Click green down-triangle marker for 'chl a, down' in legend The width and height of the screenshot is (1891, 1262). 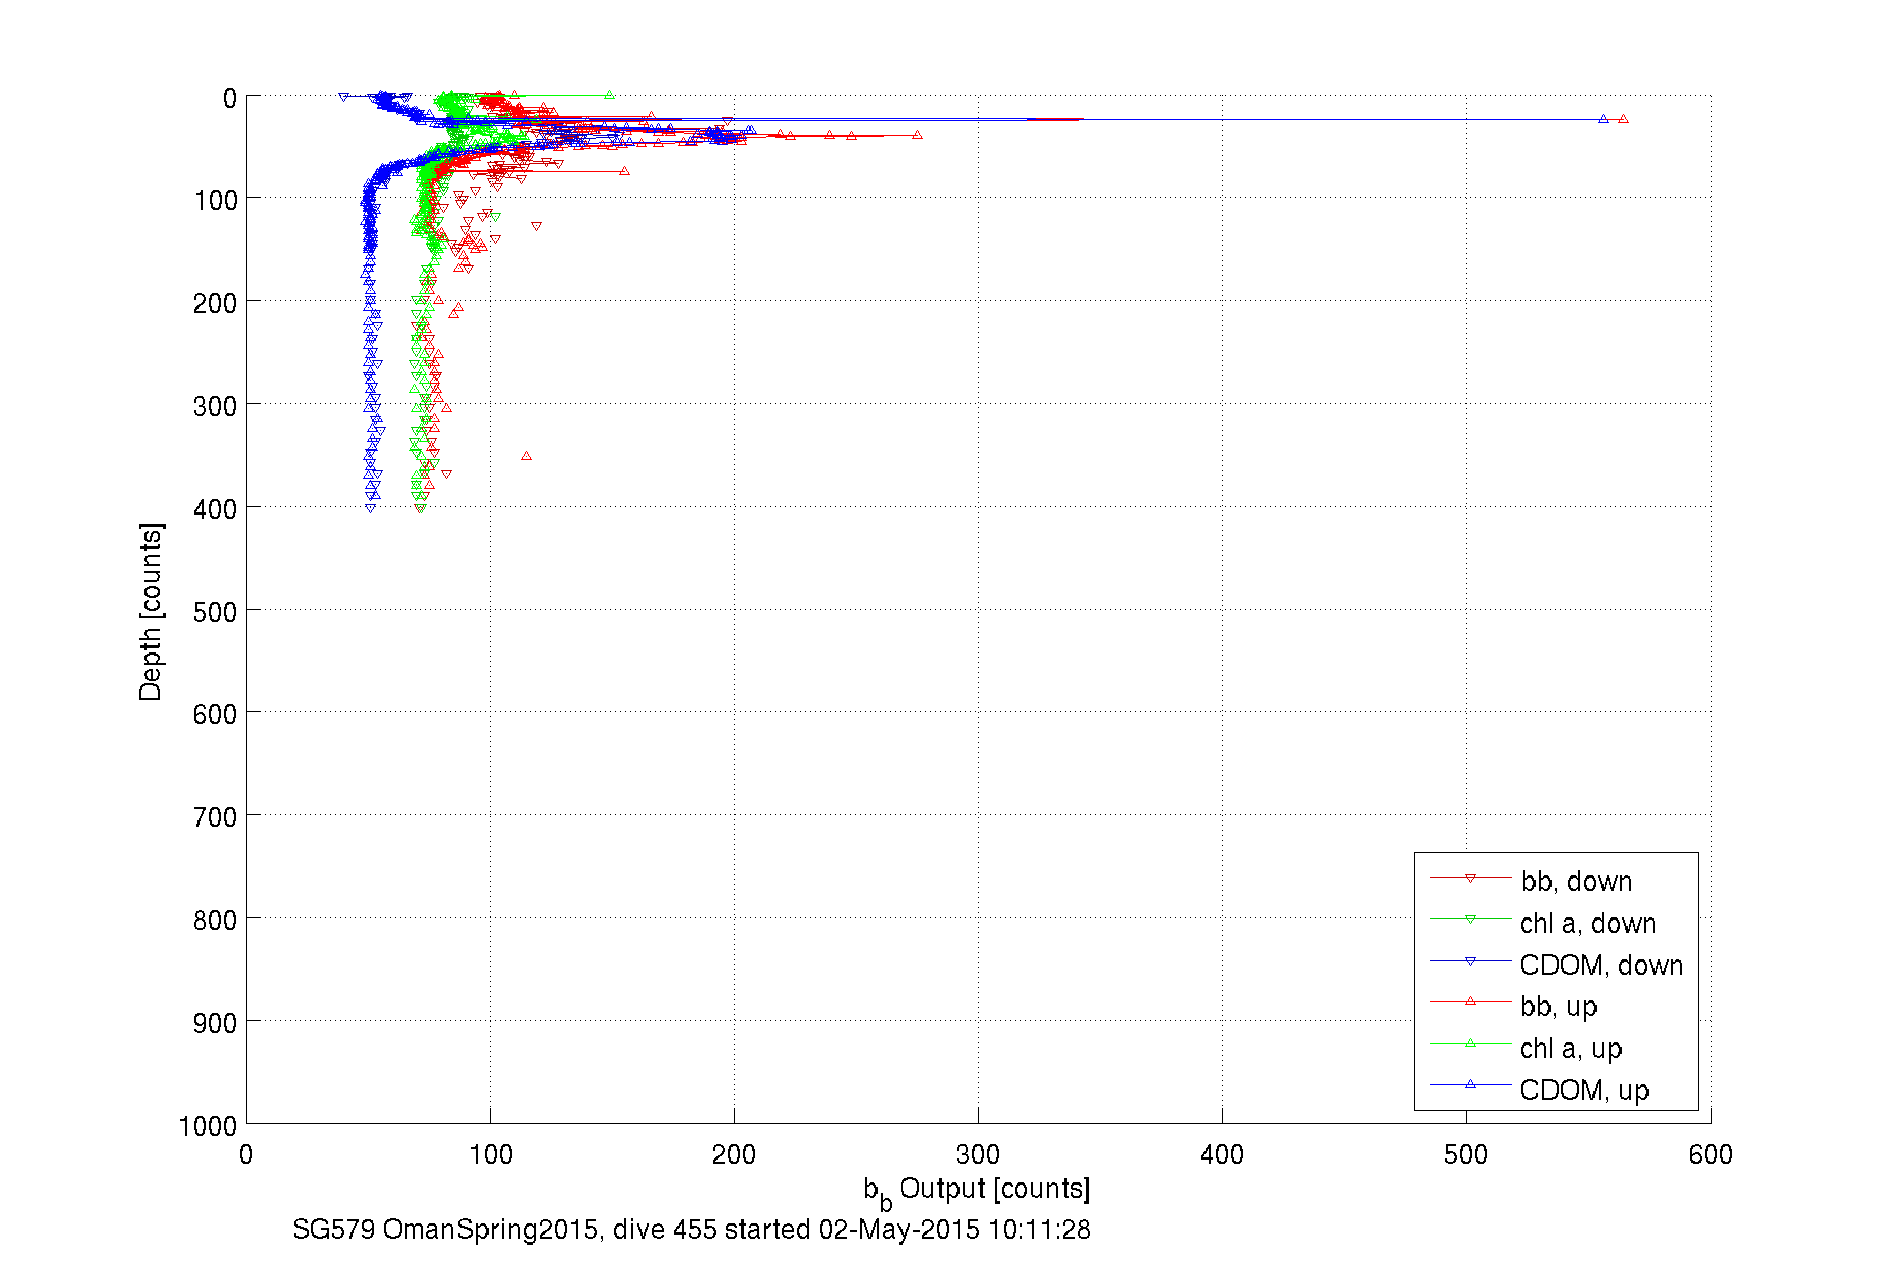(1470, 919)
